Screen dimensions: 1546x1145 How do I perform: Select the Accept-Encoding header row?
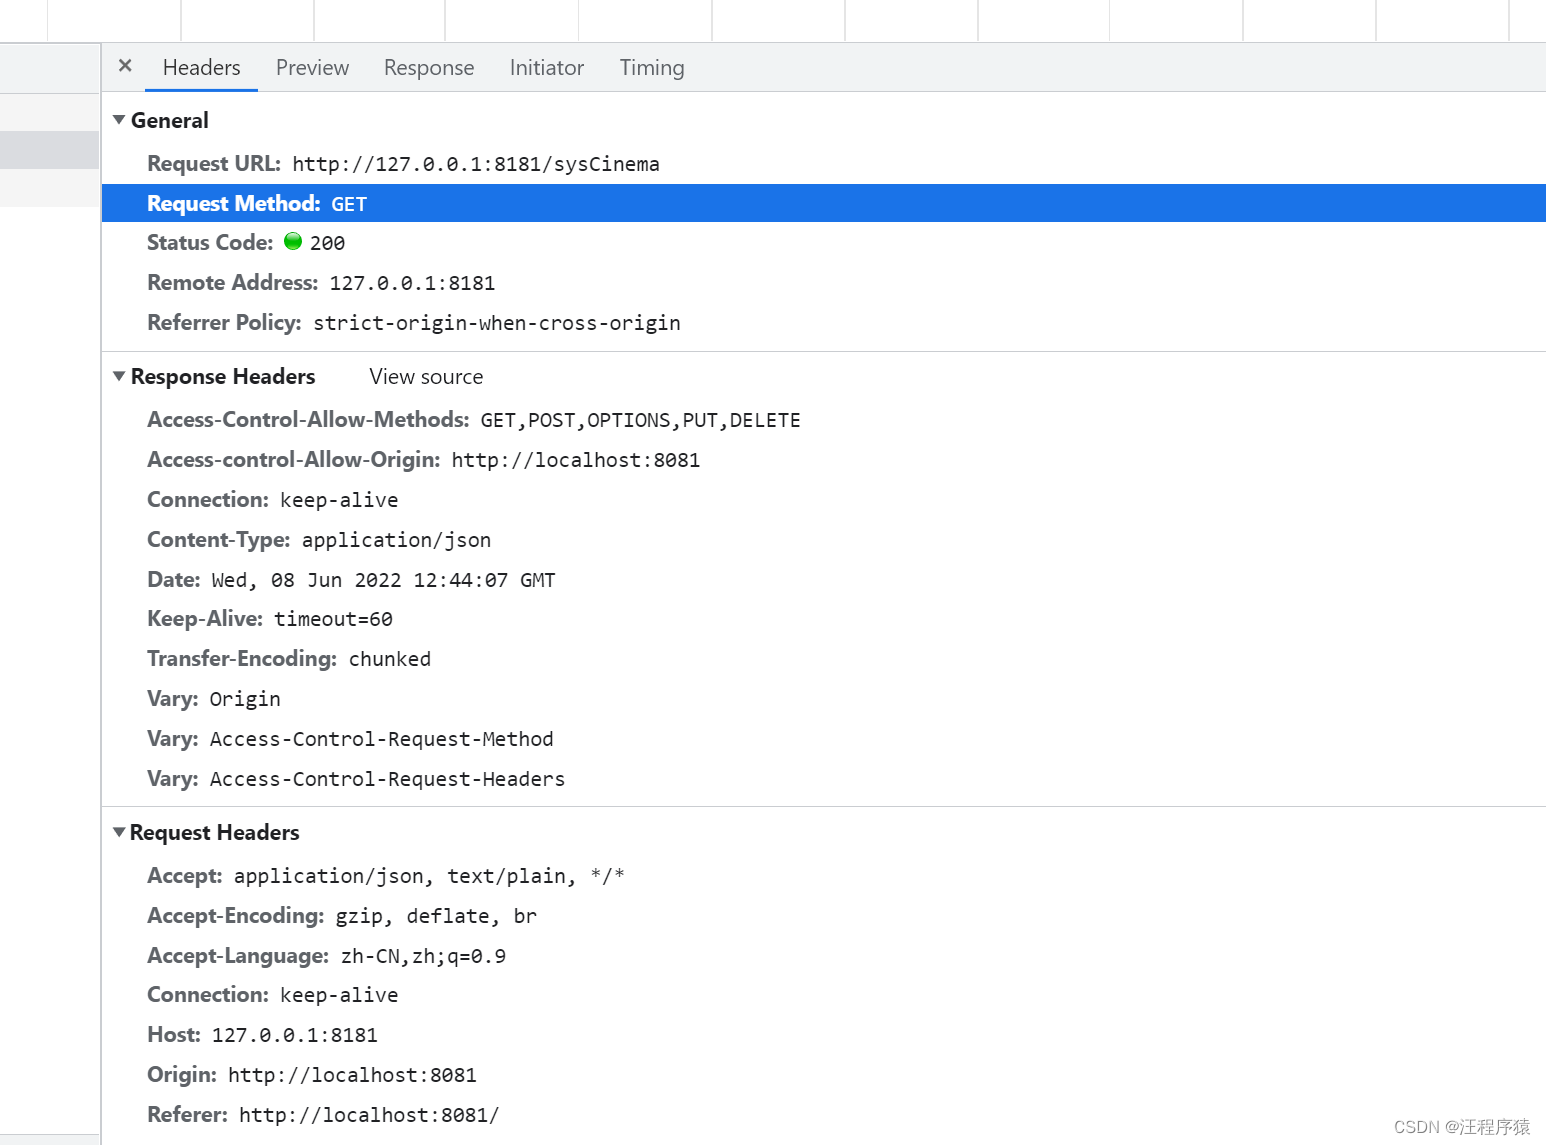[824, 916]
